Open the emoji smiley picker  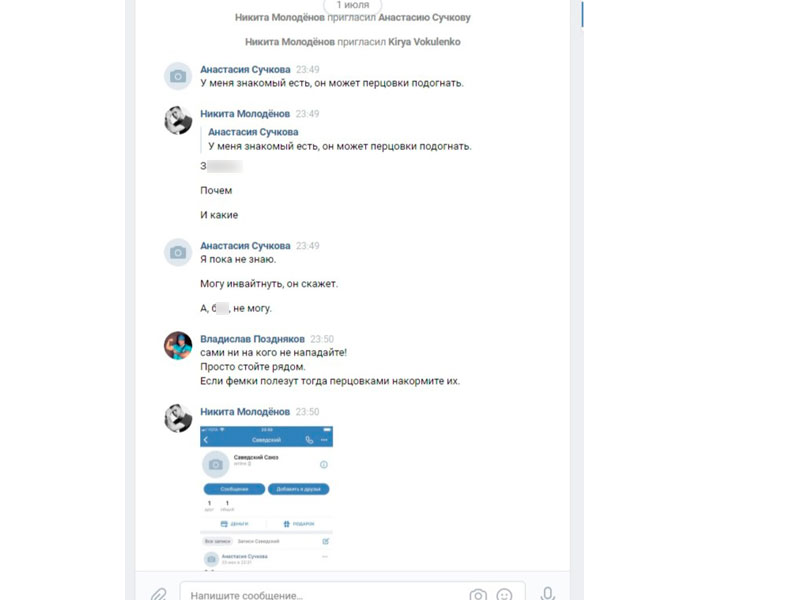tap(504, 594)
